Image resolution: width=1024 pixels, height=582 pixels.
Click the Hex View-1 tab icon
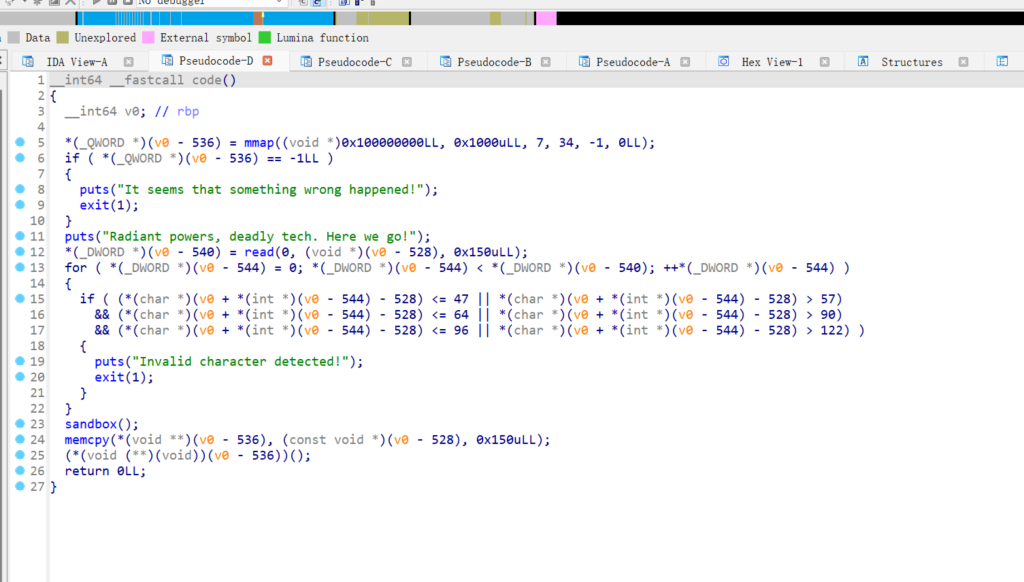(x=723, y=62)
